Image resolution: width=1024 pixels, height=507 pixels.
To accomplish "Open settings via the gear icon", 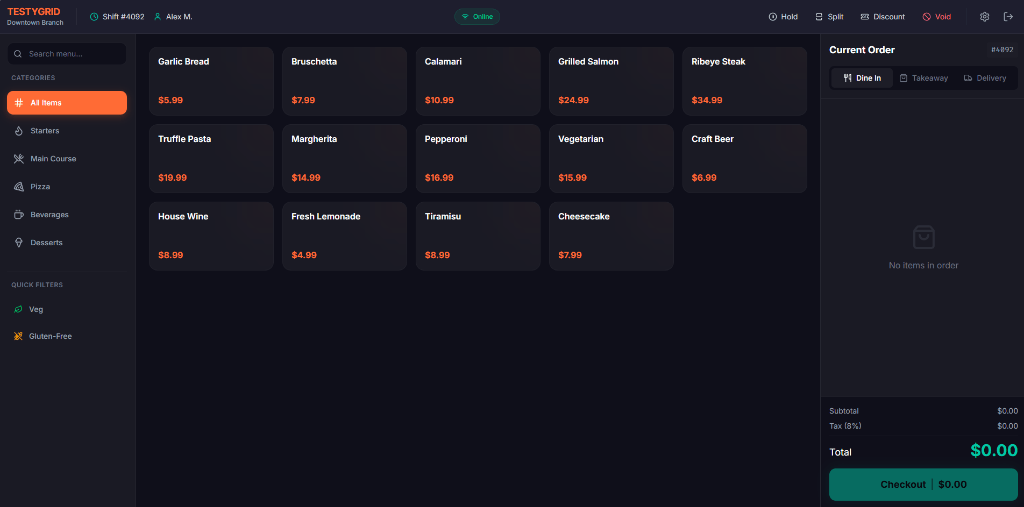I will (984, 17).
